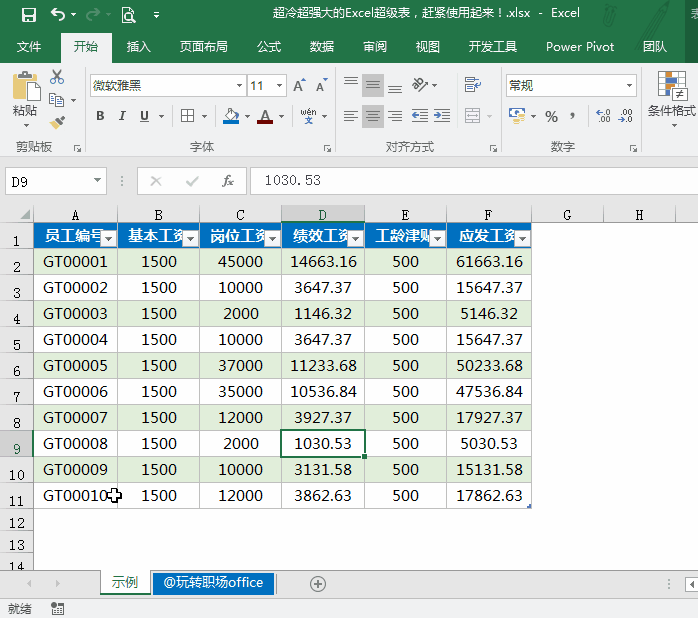The width and height of the screenshot is (698, 618).
Task: Switch to the 数据 ribbon tab
Action: click(322, 47)
